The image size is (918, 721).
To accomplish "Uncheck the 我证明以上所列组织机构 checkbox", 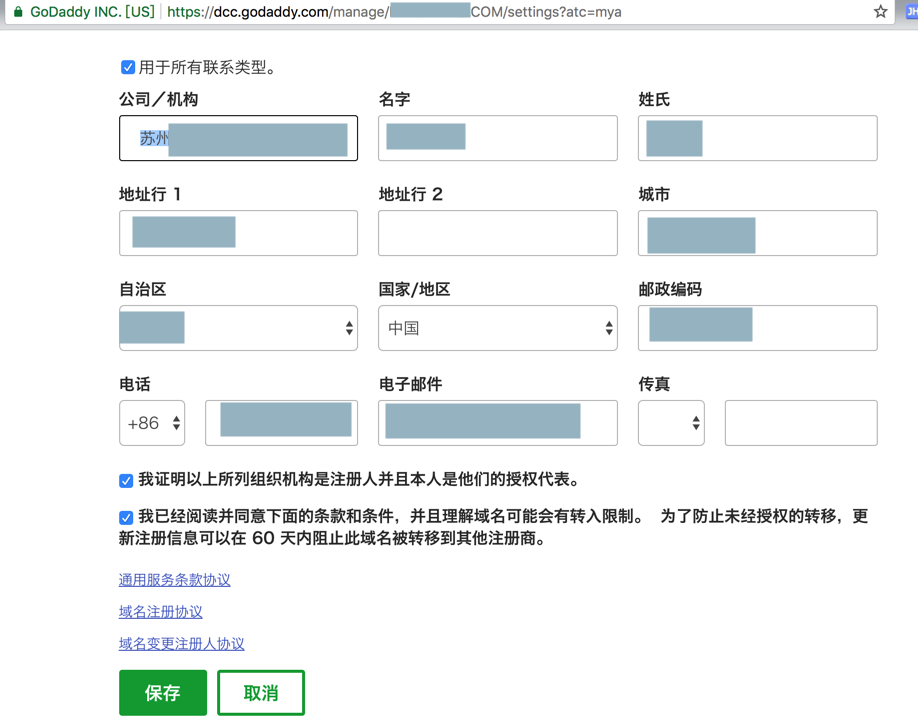I will tap(126, 481).
